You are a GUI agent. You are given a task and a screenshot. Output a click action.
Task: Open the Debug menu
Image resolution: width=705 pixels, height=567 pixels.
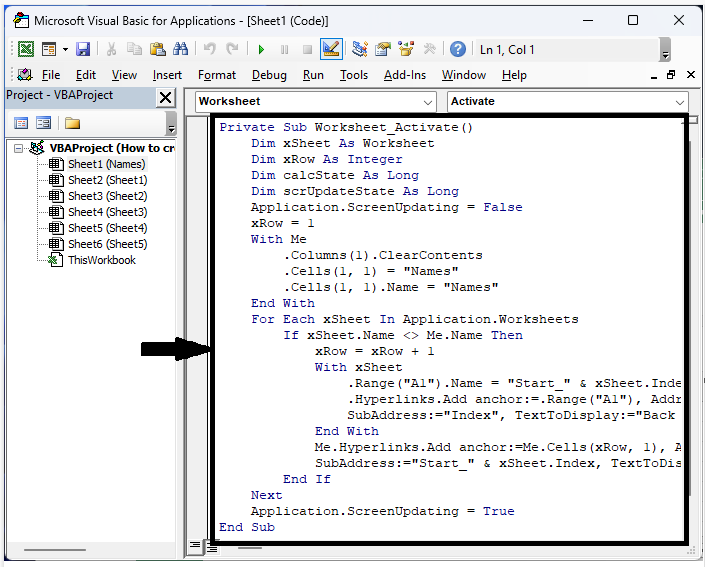tap(269, 75)
